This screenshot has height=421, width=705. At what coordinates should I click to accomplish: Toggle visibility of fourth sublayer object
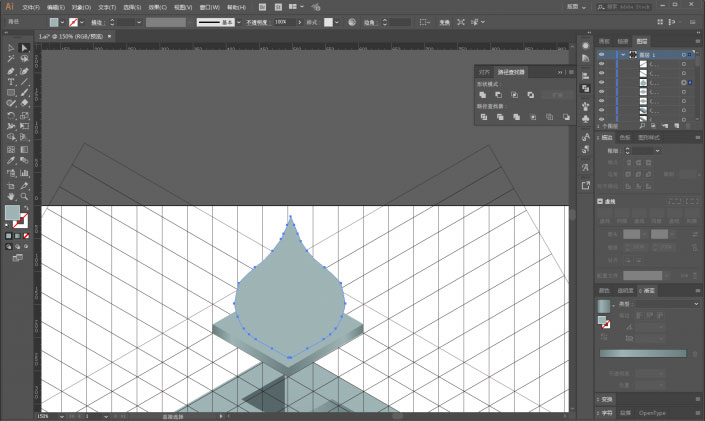click(602, 92)
